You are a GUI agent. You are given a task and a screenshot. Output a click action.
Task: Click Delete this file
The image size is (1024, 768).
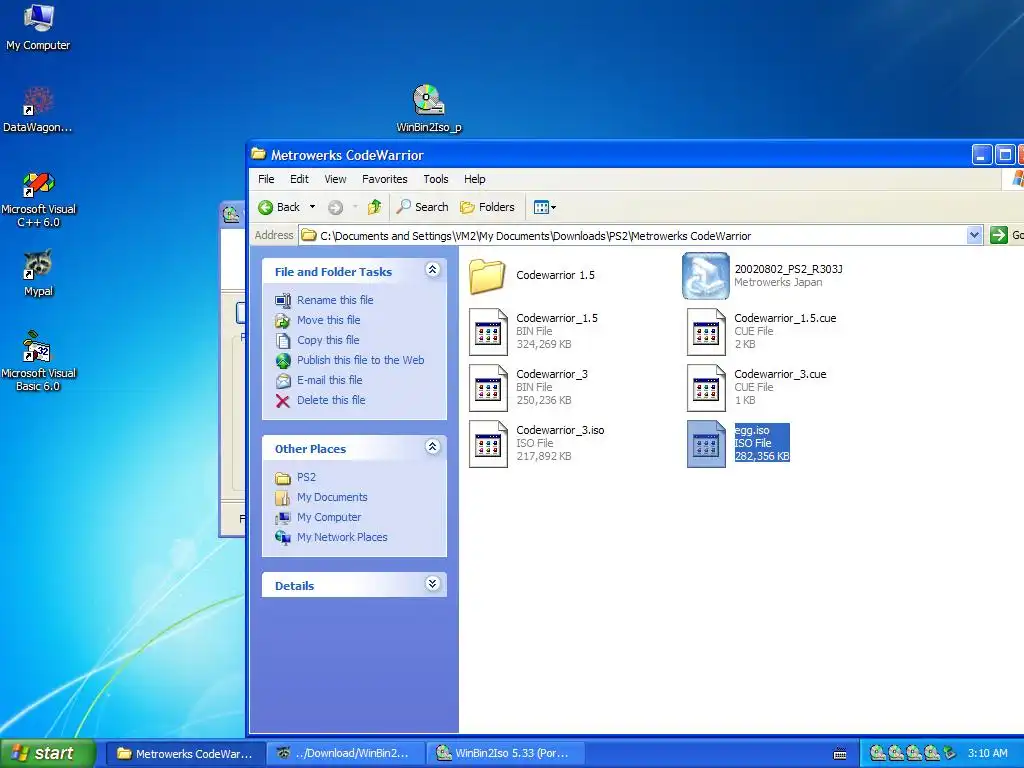coord(331,400)
